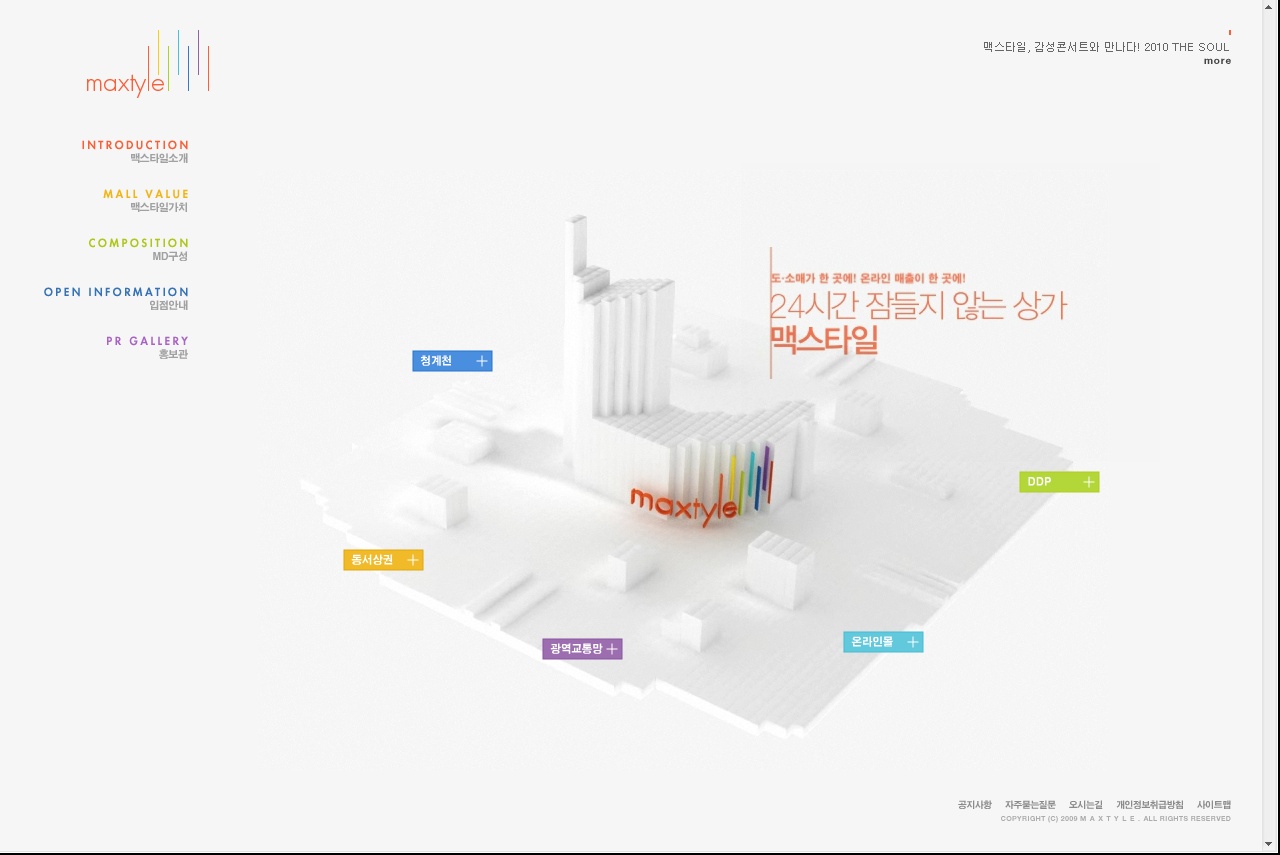Click the 24시간 잠들지 않는 상가 headline
This screenshot has height=855, width=1280.
(x=918, y=306)
